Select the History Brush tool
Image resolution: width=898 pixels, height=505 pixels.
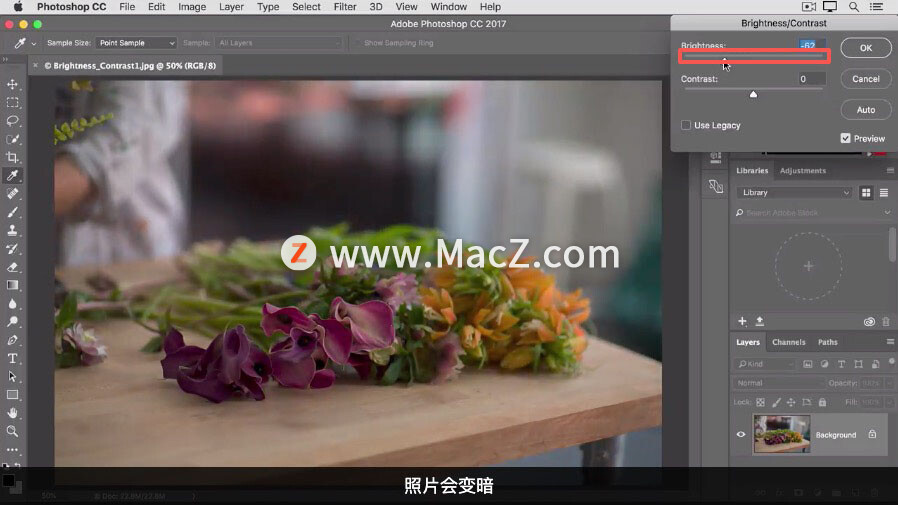12,248
